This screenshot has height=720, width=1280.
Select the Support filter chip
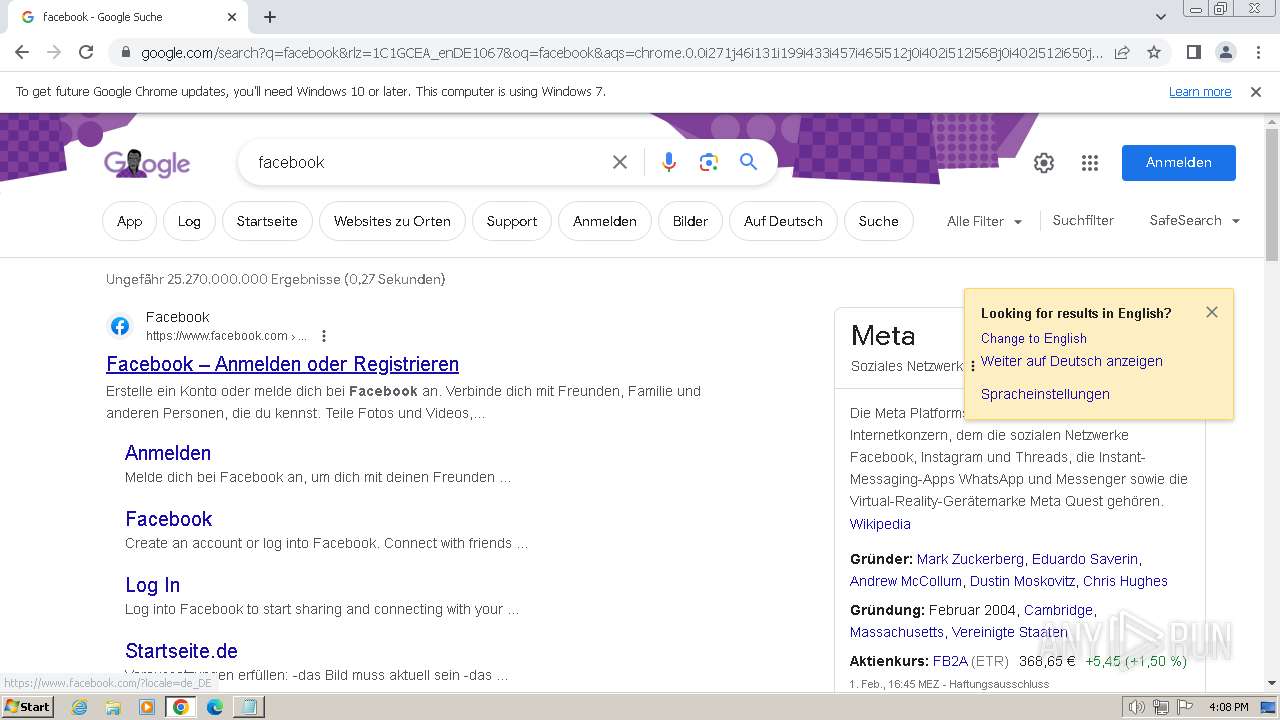click(x=512, y=221)
